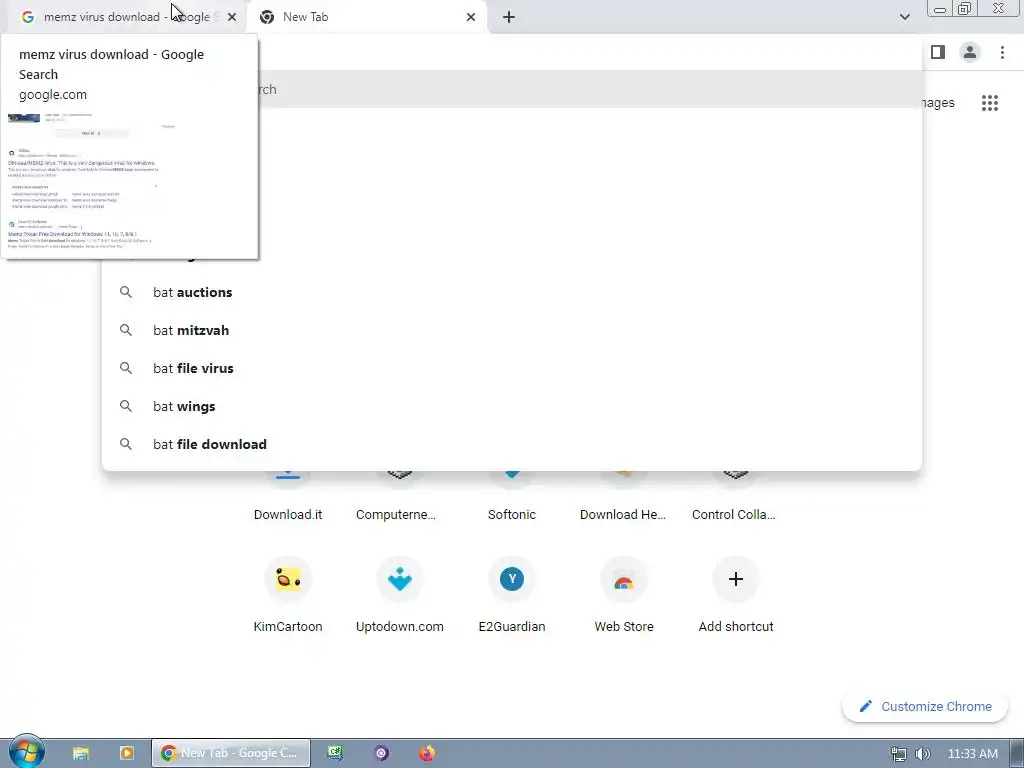Expand the tab search chevron

(x=904, y=17)
